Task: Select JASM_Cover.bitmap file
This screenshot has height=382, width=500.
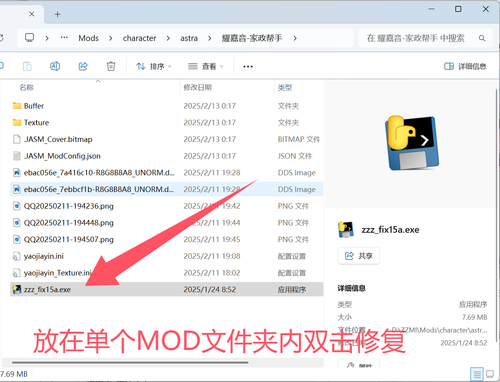Action: (167, 139)
